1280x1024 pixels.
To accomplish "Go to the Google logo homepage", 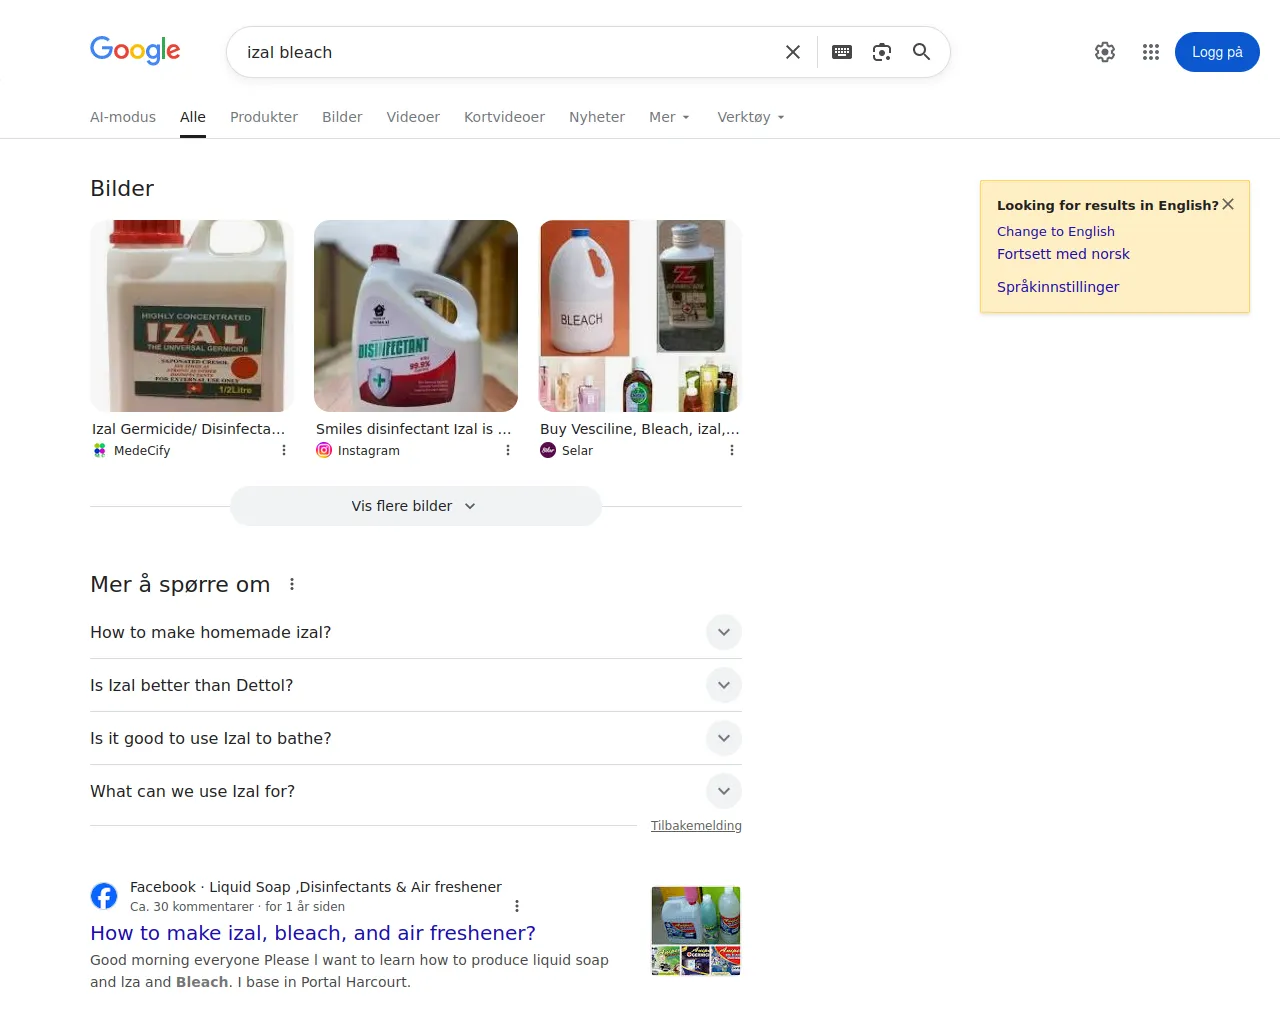I will (135, 50).
